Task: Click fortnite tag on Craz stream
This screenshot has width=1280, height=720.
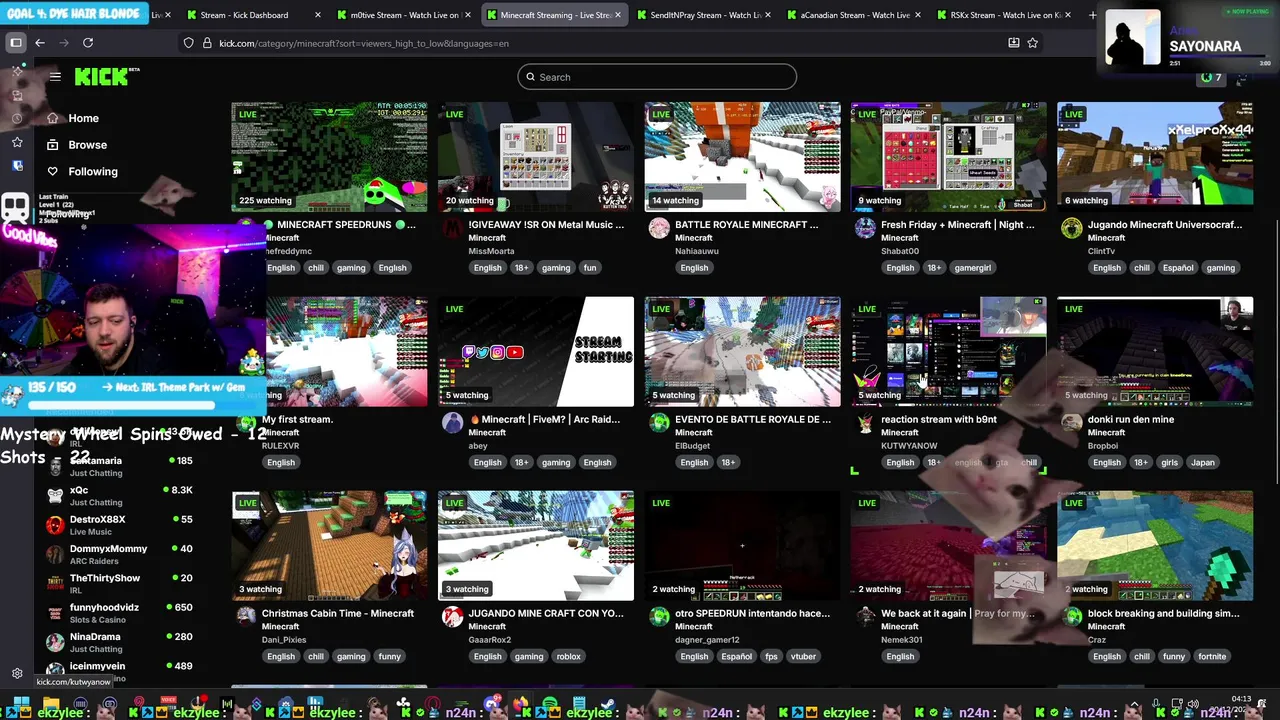Action: 1212,657
